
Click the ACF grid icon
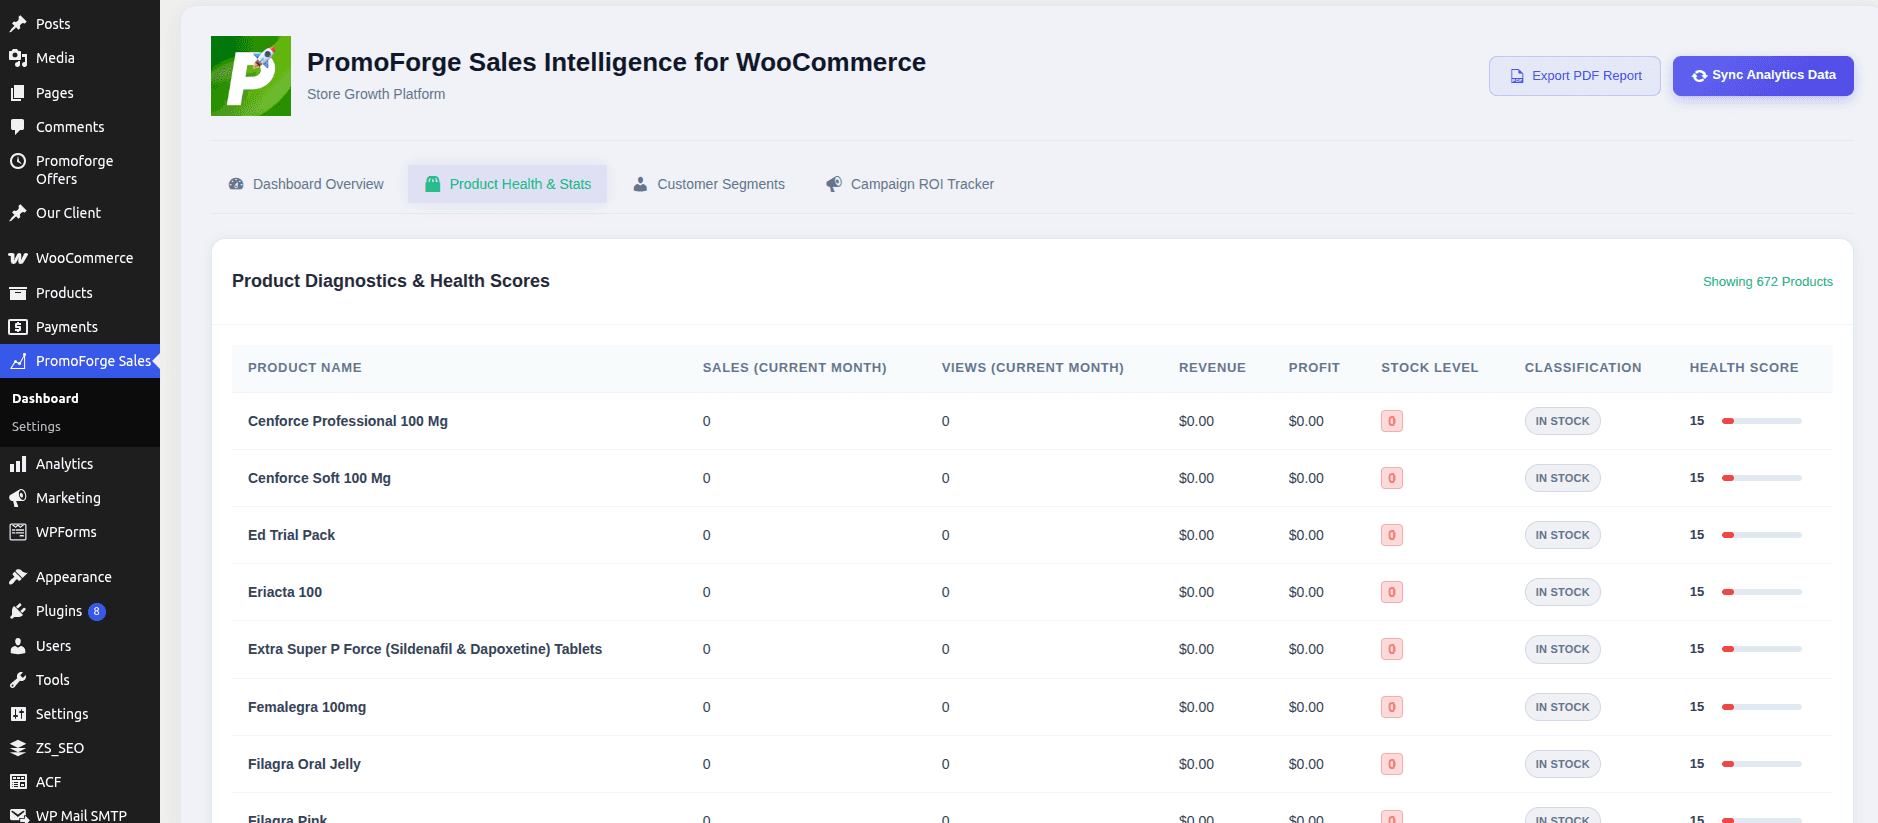coord(18,782)
